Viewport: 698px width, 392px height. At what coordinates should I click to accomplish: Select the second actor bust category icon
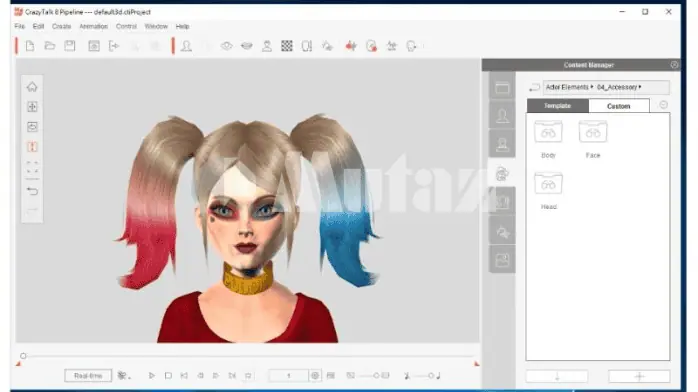502,145
